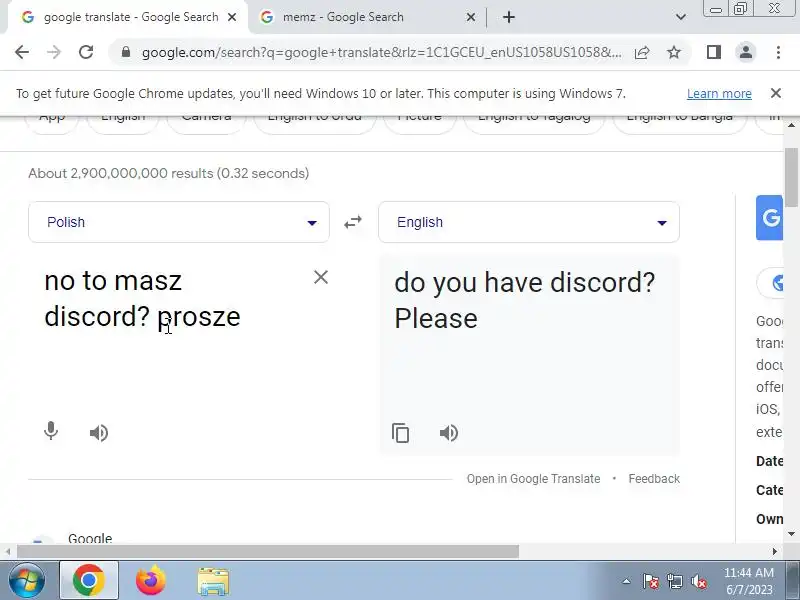800x600 pixels.
Task: Toggle the browser side panel
Action: tap(714, 52)
